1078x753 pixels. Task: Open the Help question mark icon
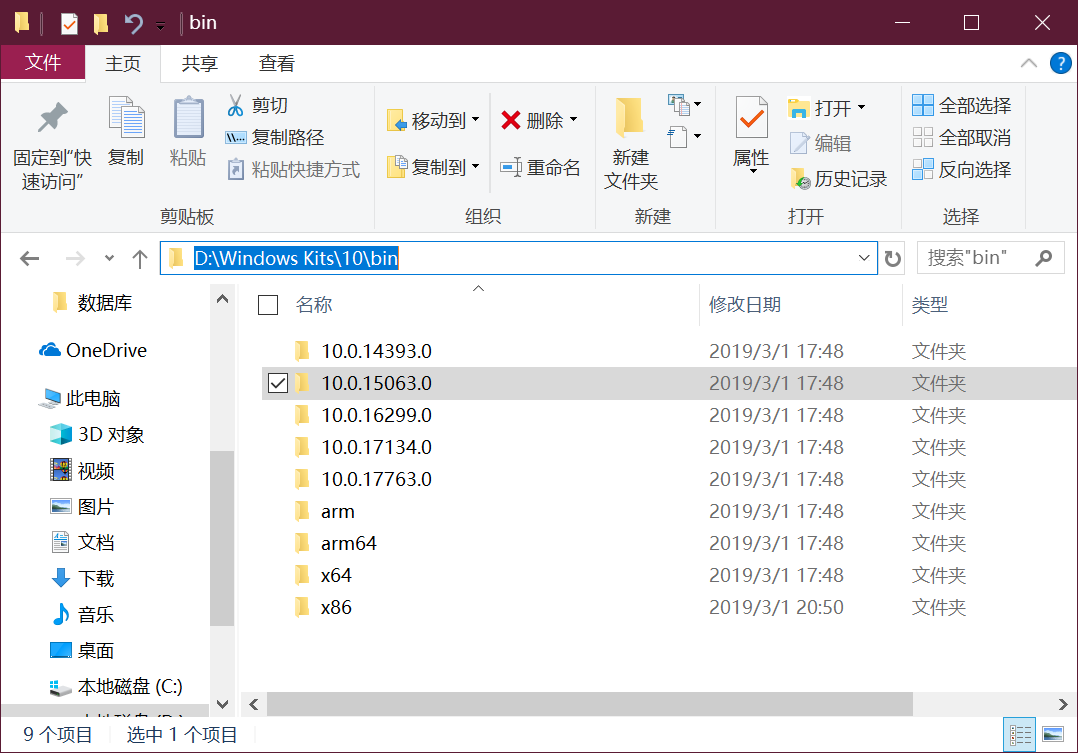pyautogui.click(x=1060, y=63)
